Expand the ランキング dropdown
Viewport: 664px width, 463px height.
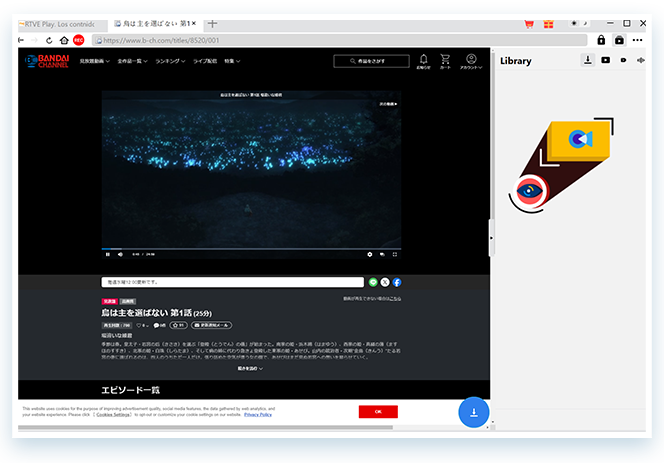pyautogui.click(x=170, y=61)
